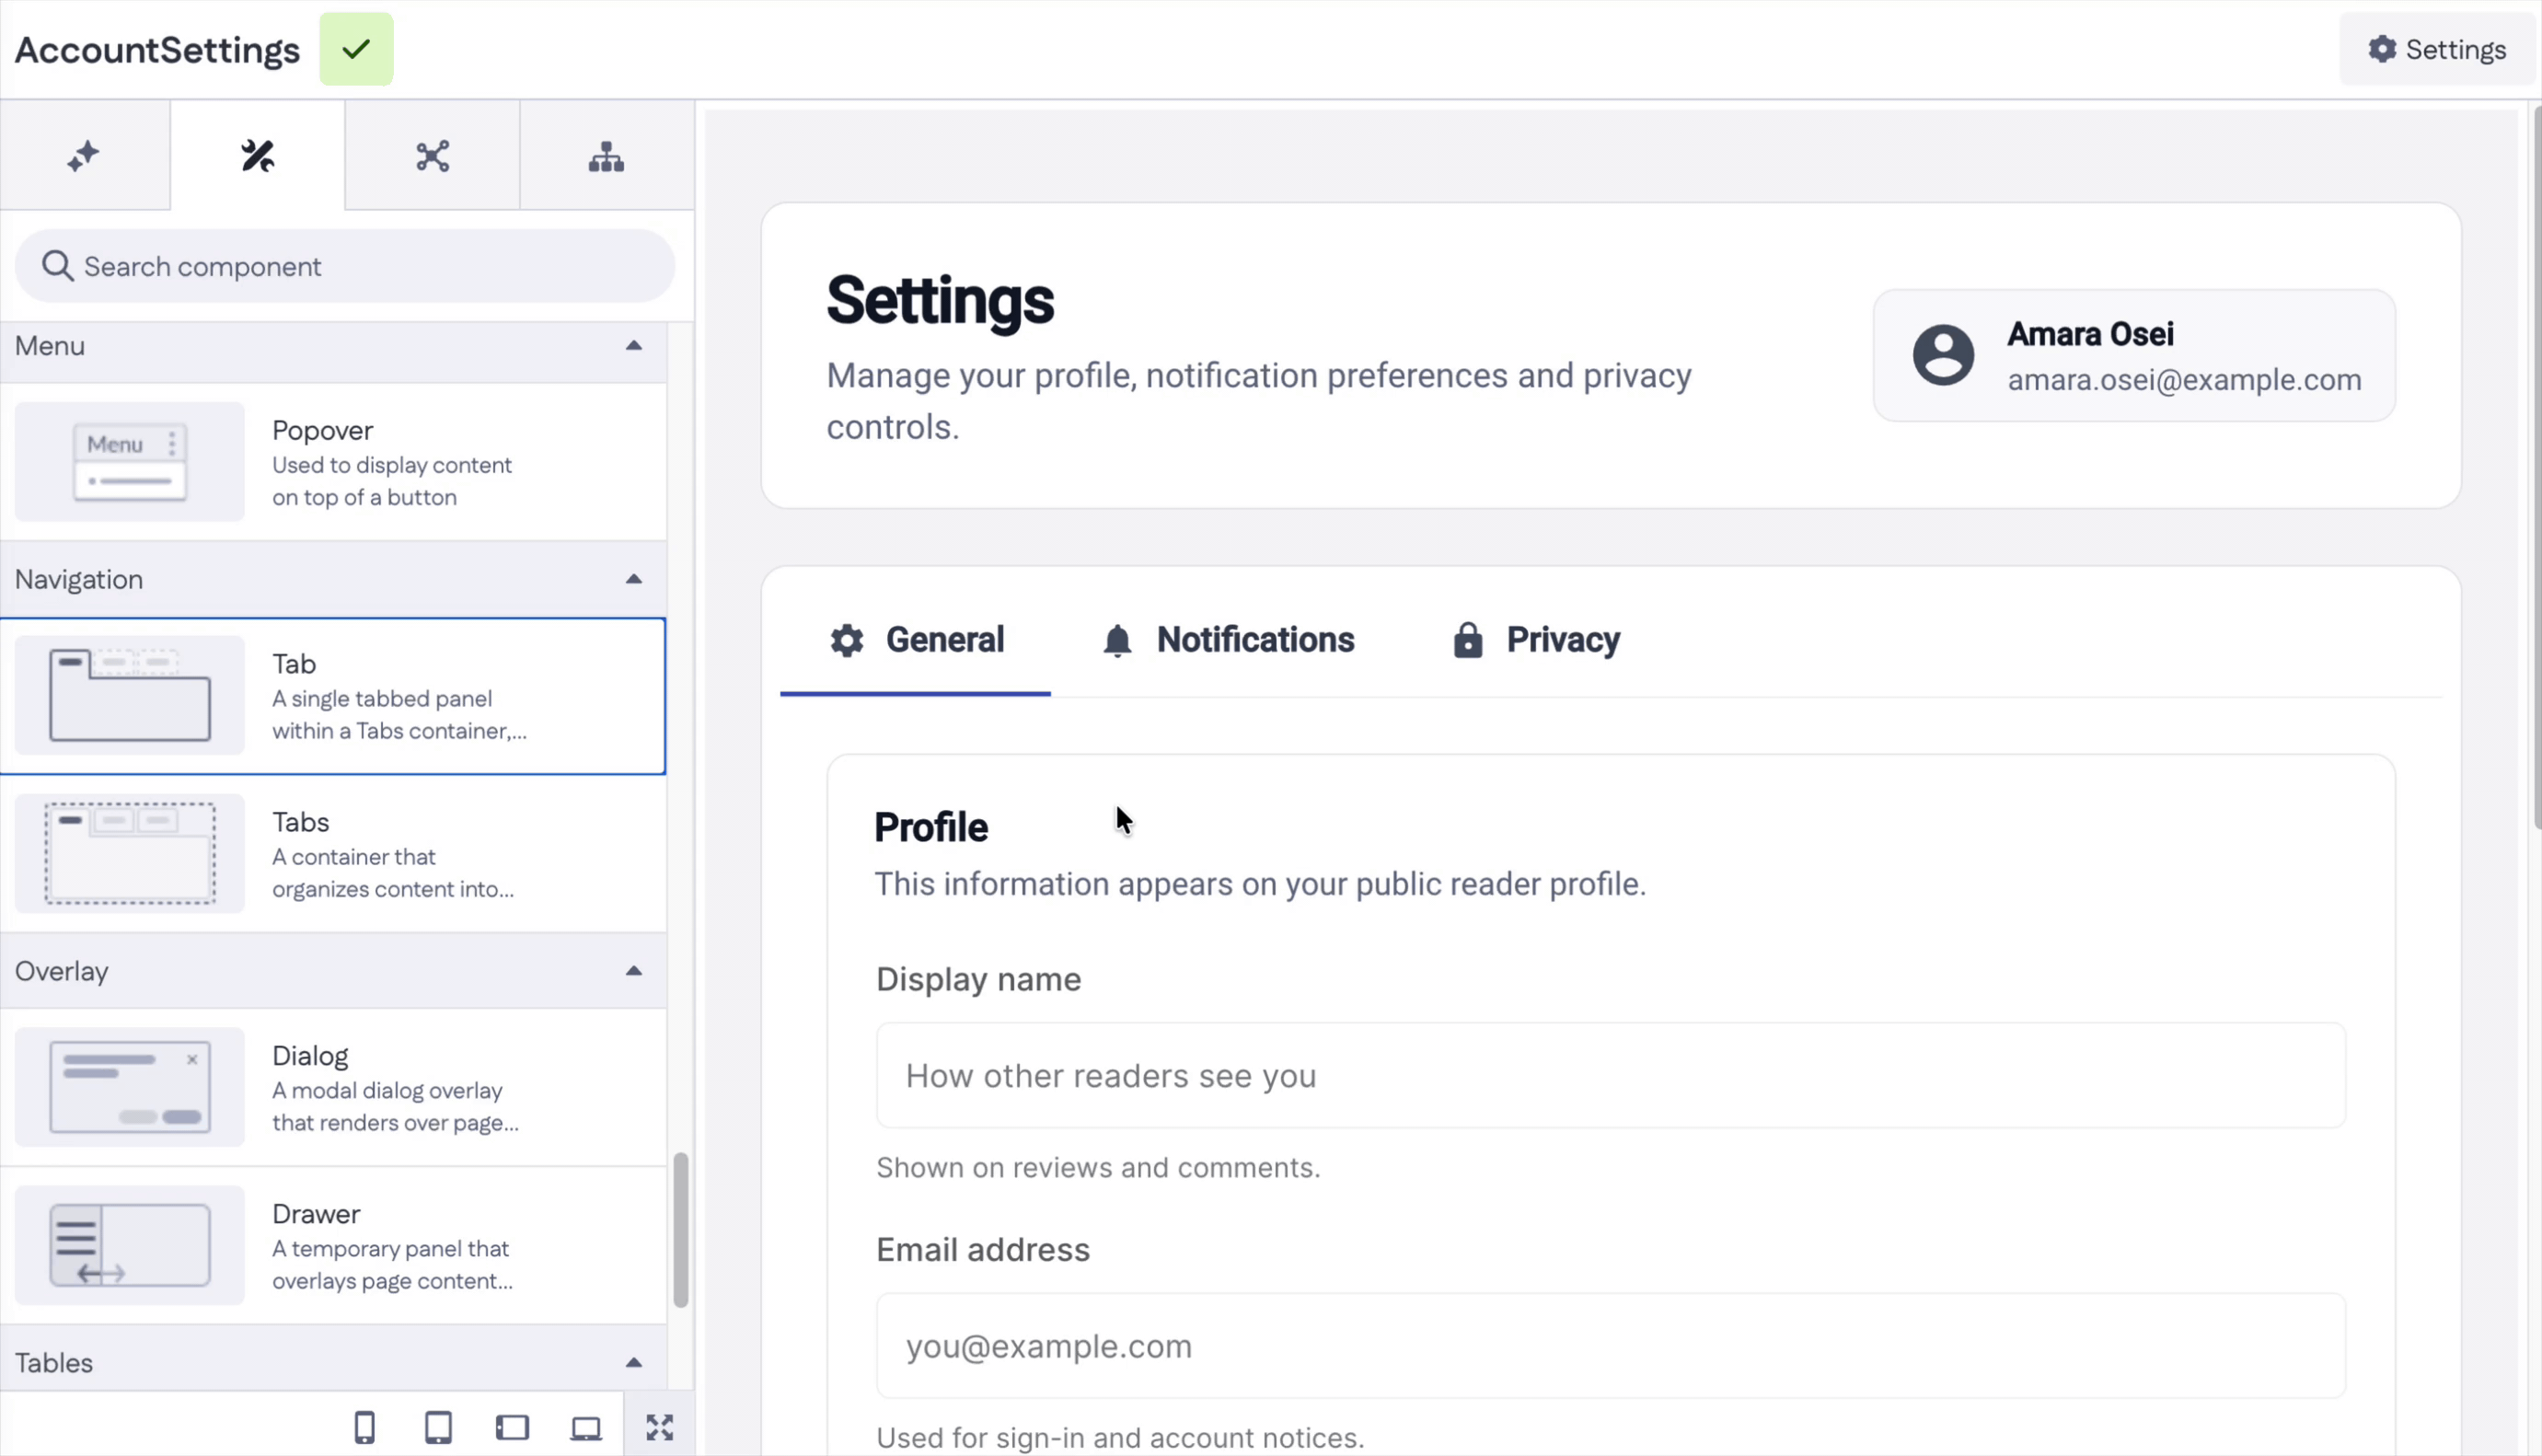The width and height of the screenshot is (2542, 1456).
Task: Click the bell icon on Notifications tab
Action: point(1118,641)
